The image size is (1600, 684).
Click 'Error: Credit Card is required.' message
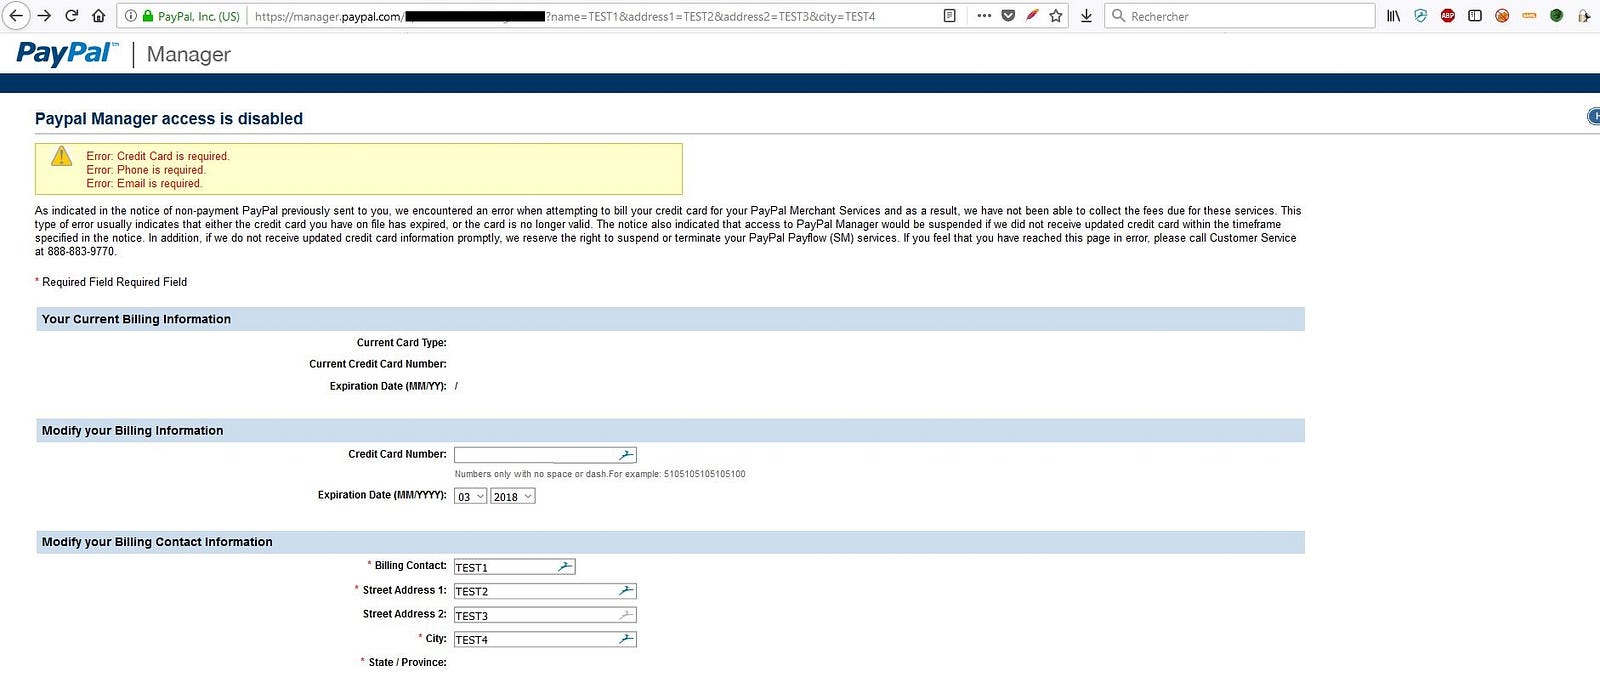pos(158,156)
